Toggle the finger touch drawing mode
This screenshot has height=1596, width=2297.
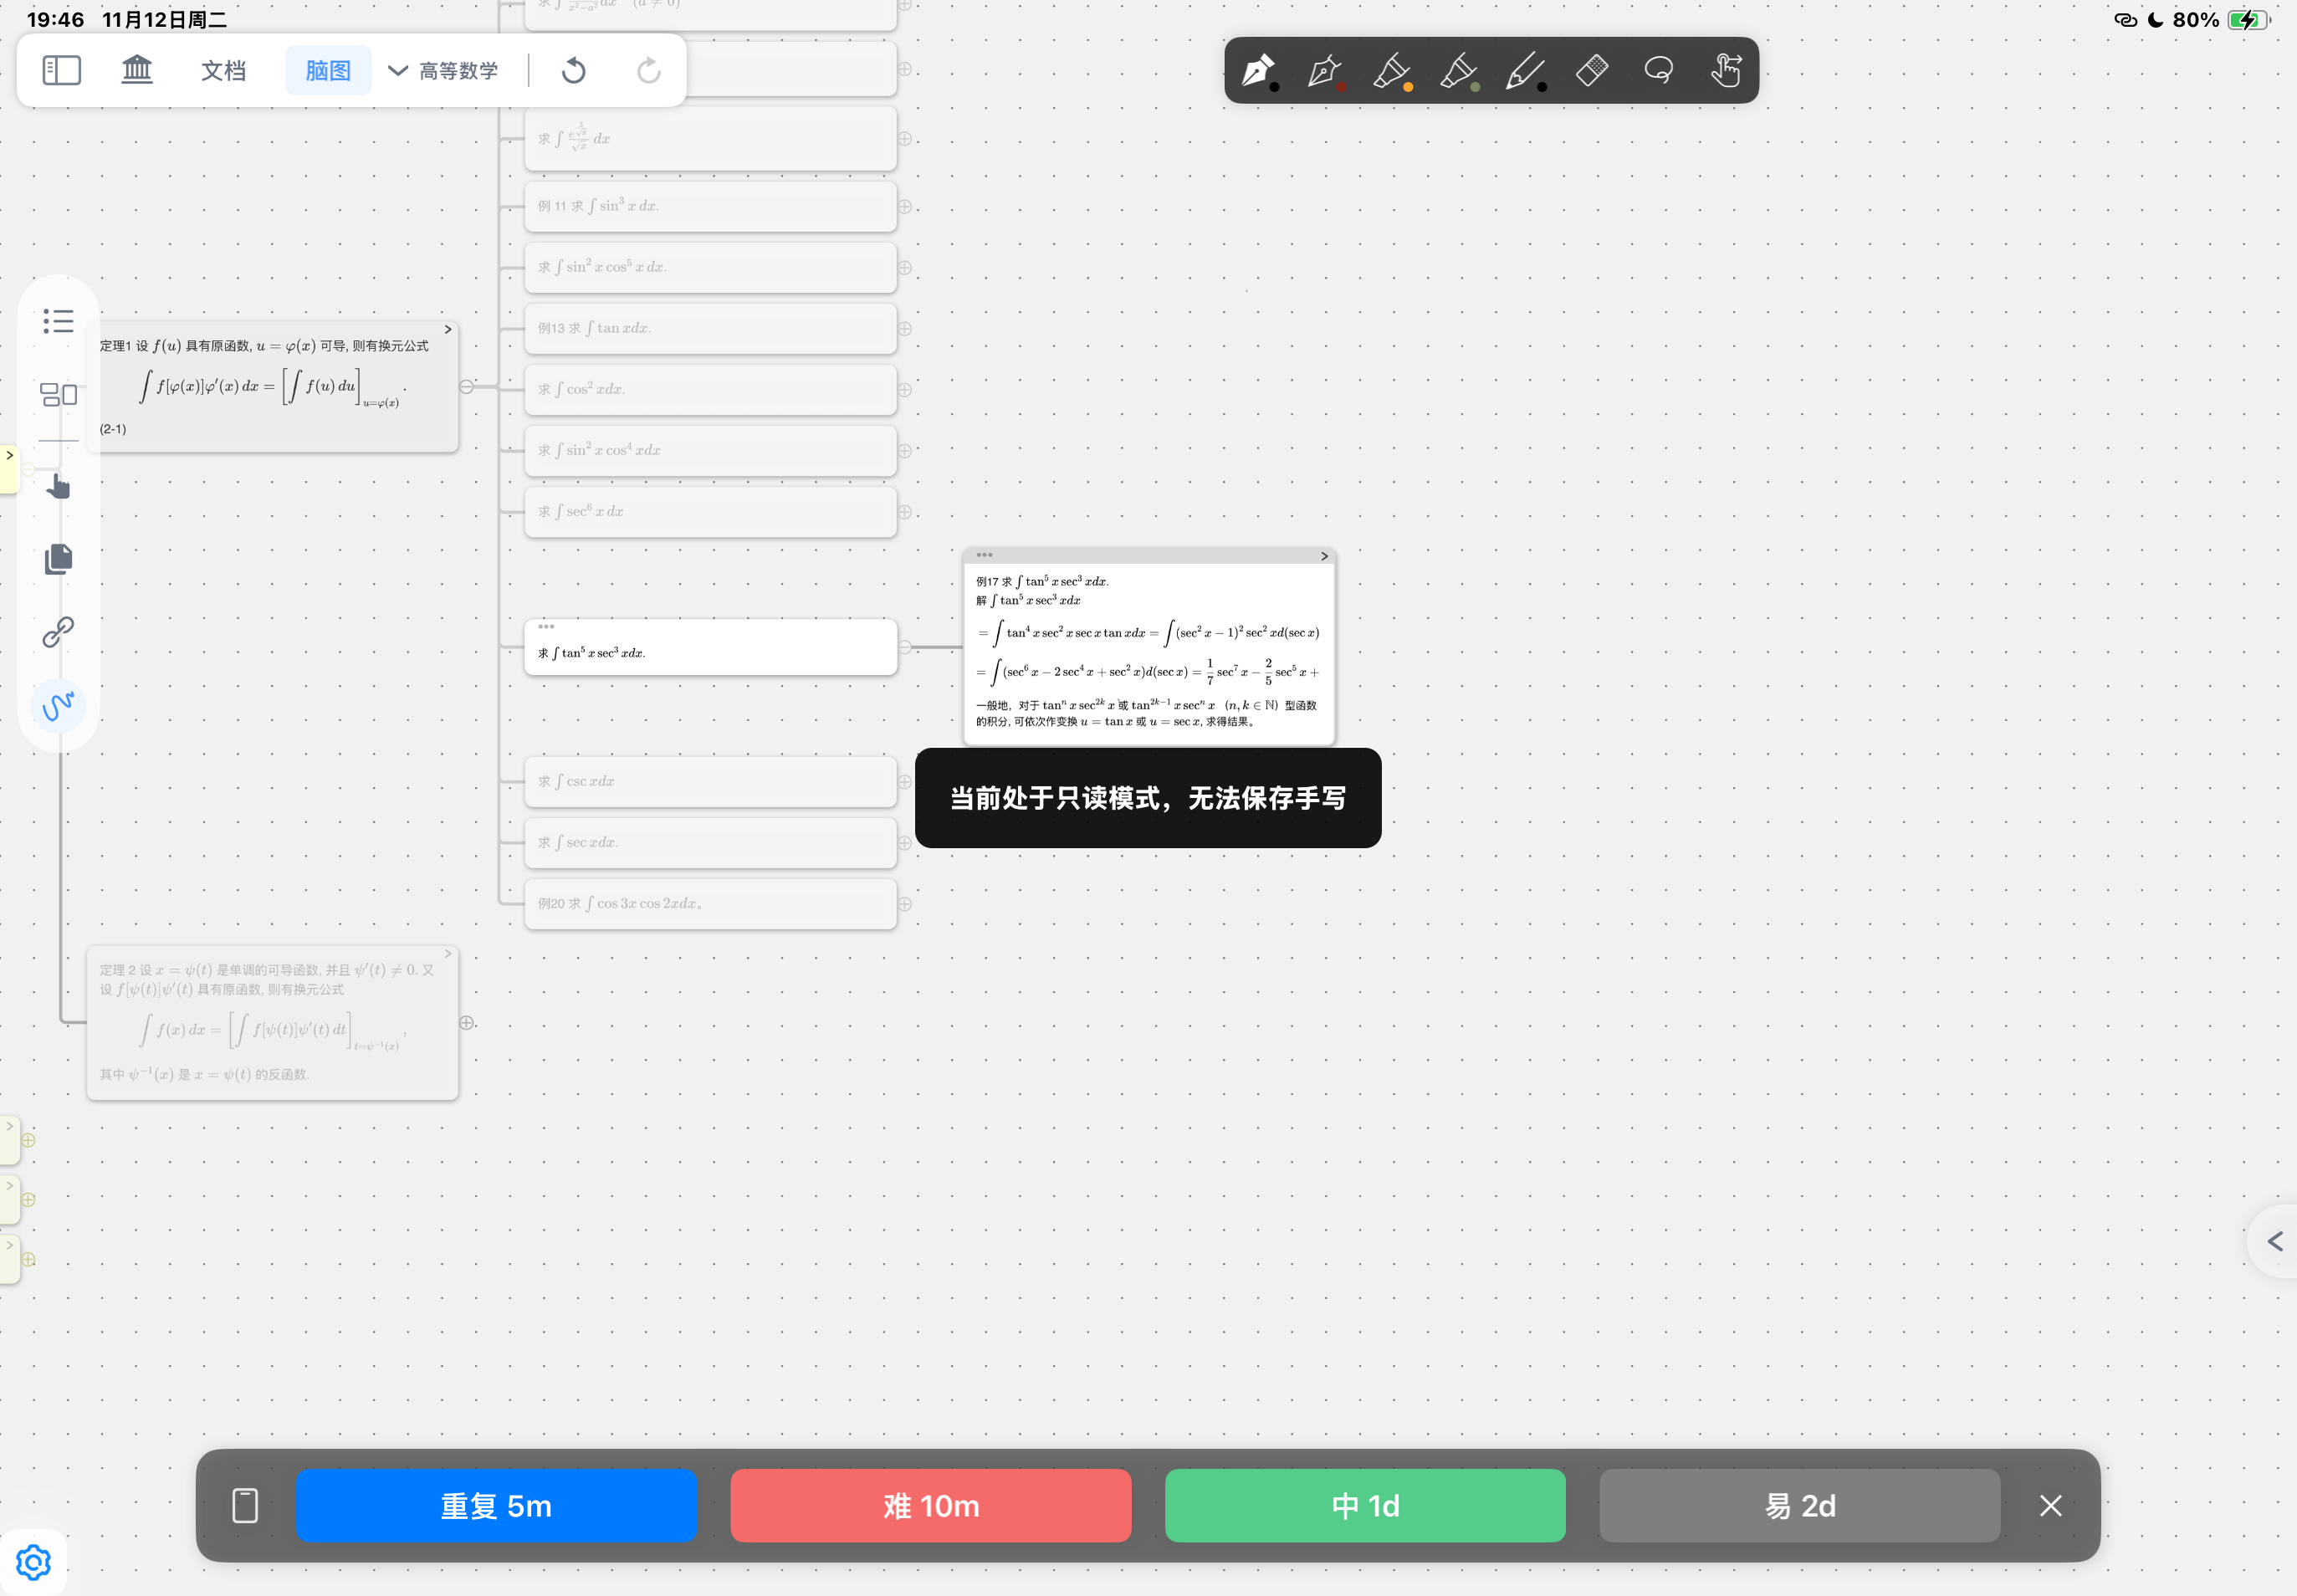[1725, 70]
